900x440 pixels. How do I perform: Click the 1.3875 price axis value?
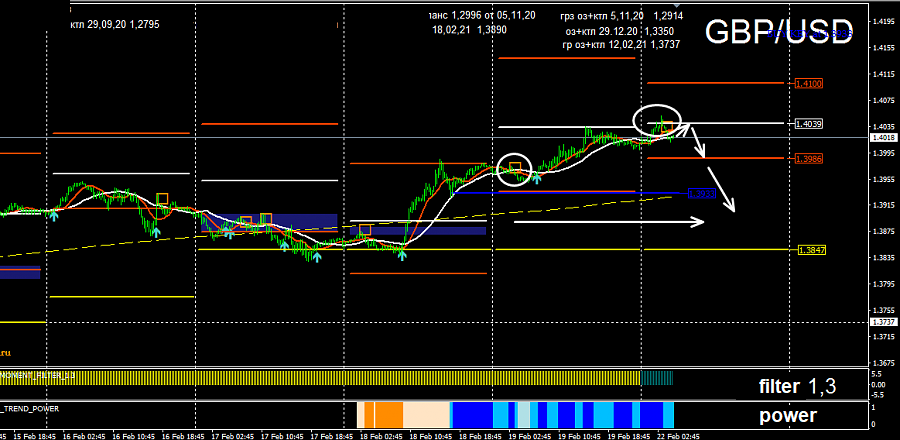coord(884,232)
